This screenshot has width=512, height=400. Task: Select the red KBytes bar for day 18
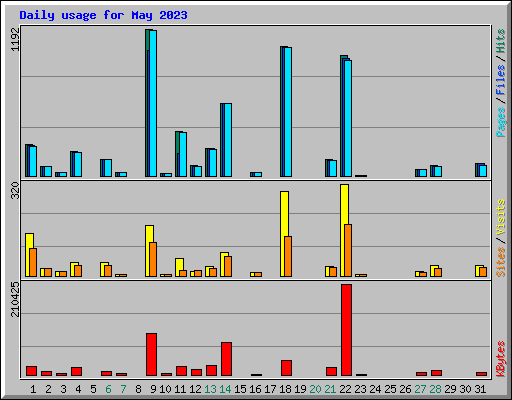pos(286,368)
